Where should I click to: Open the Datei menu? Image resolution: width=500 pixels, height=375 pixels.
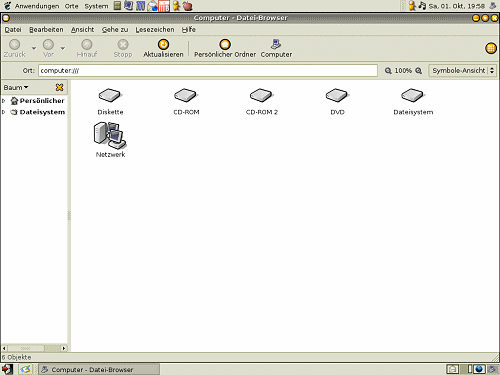(13, 30)
